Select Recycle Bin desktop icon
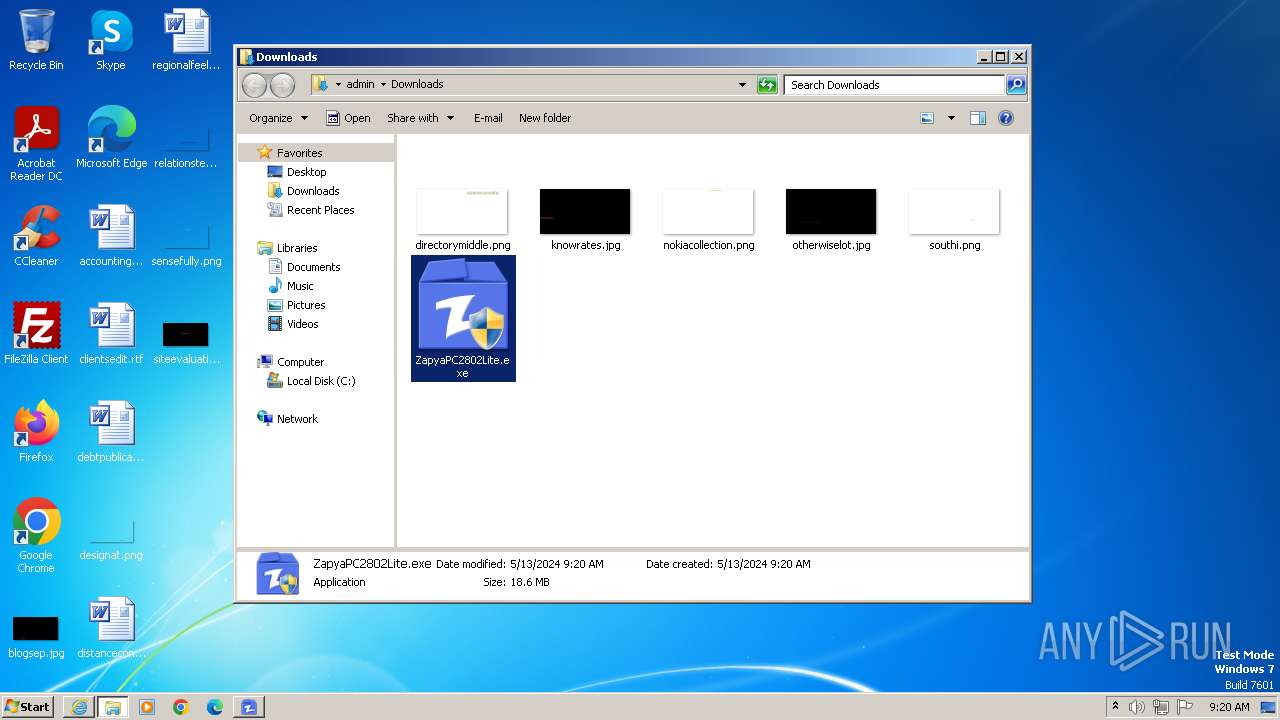 [x=36, y=40]
